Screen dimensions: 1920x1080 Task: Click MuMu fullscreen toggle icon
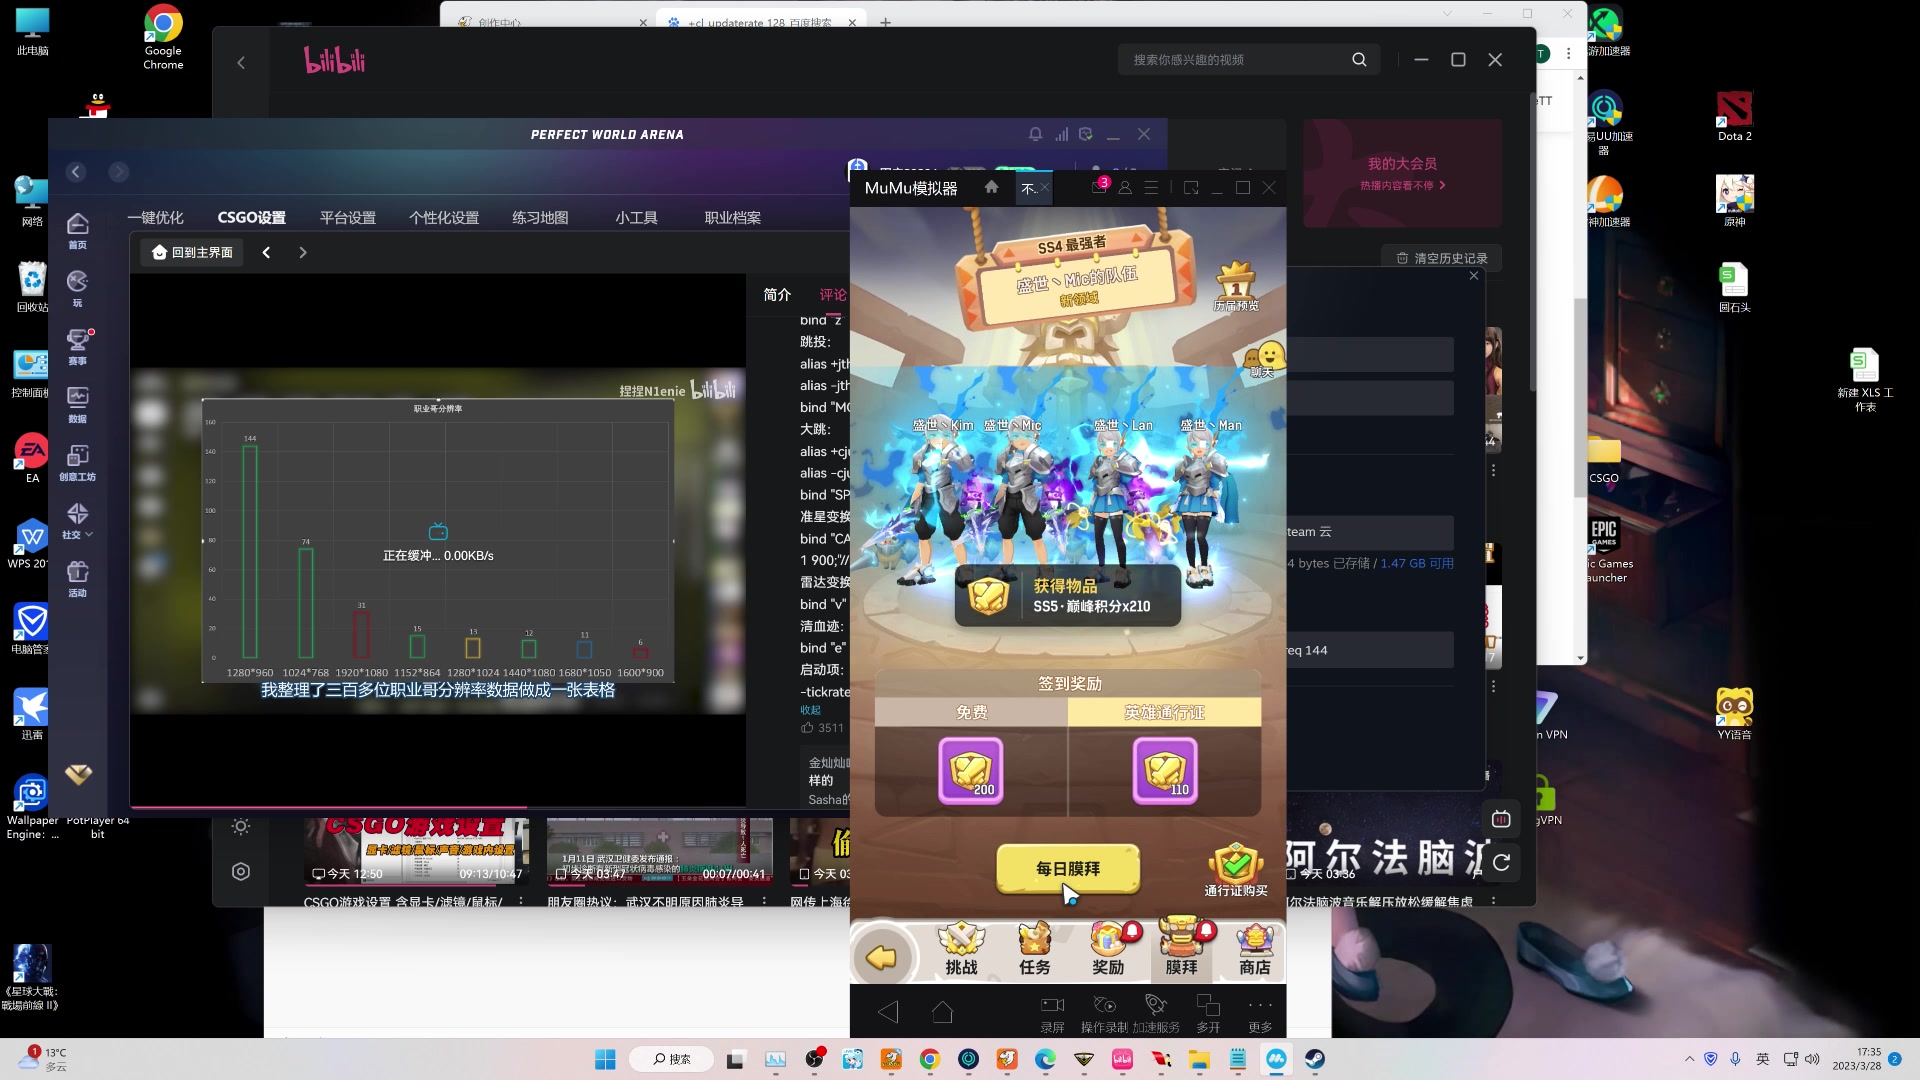(x=1191, y=187)
